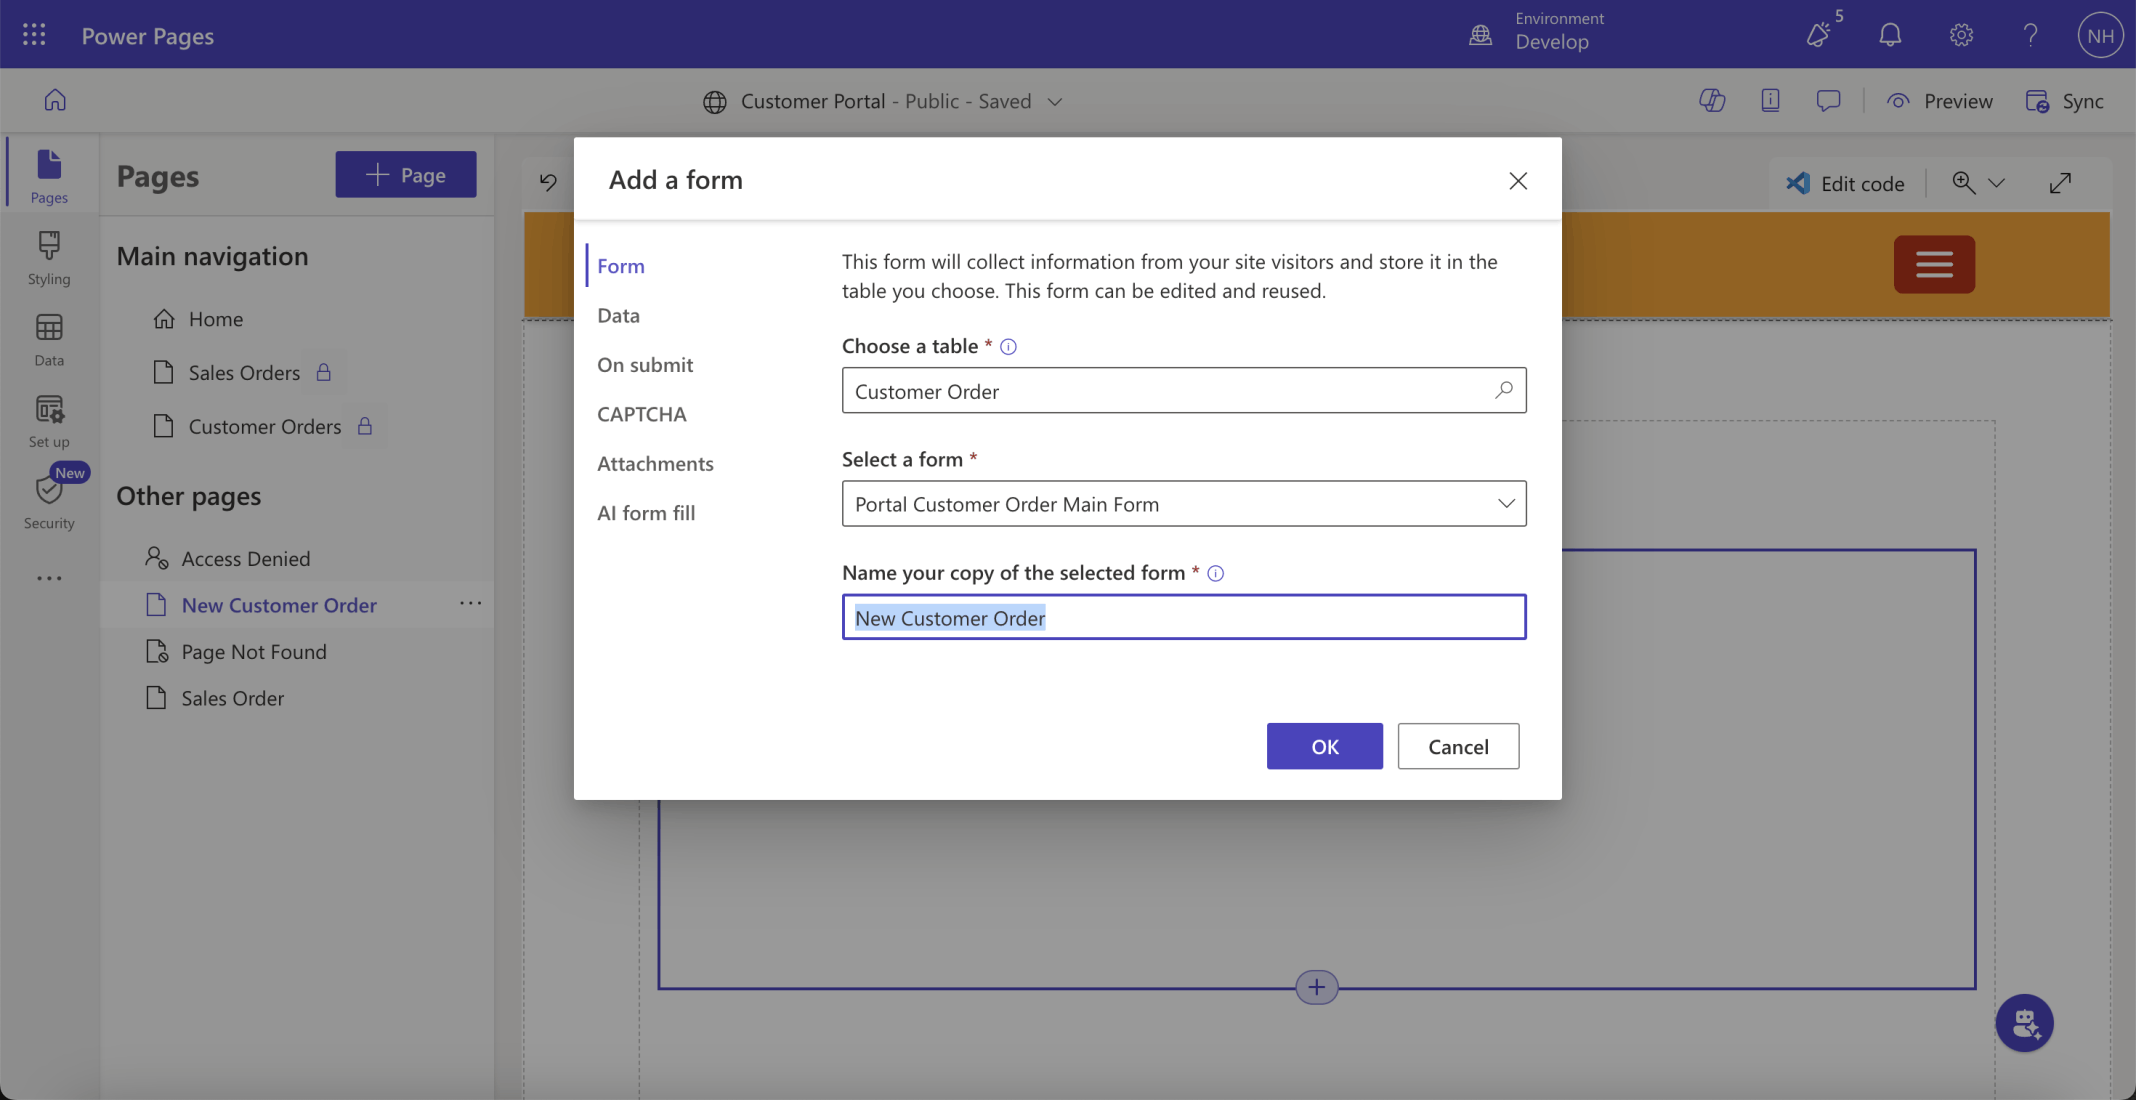Switch to the CAPTCHA tab

(x=641, y=414)
